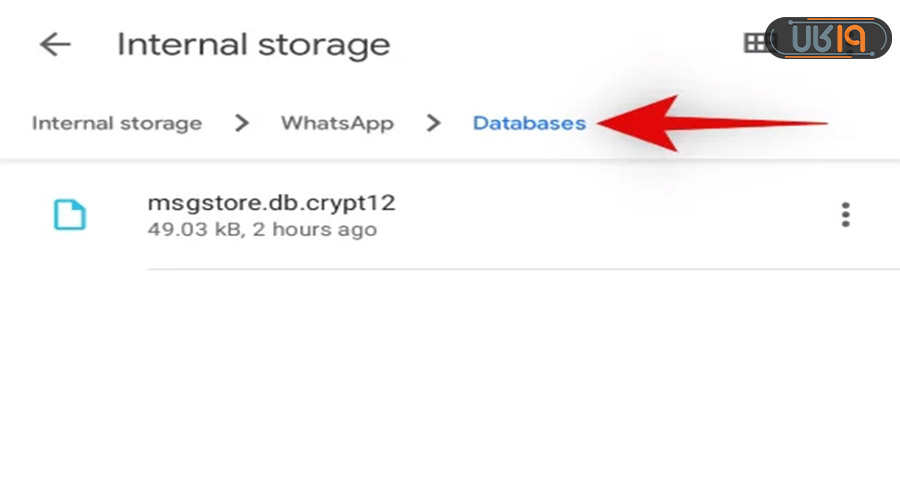Open the msgstore.db.crypt12 file name
Viewport: 900px width, 500px height.
point(271,203)
